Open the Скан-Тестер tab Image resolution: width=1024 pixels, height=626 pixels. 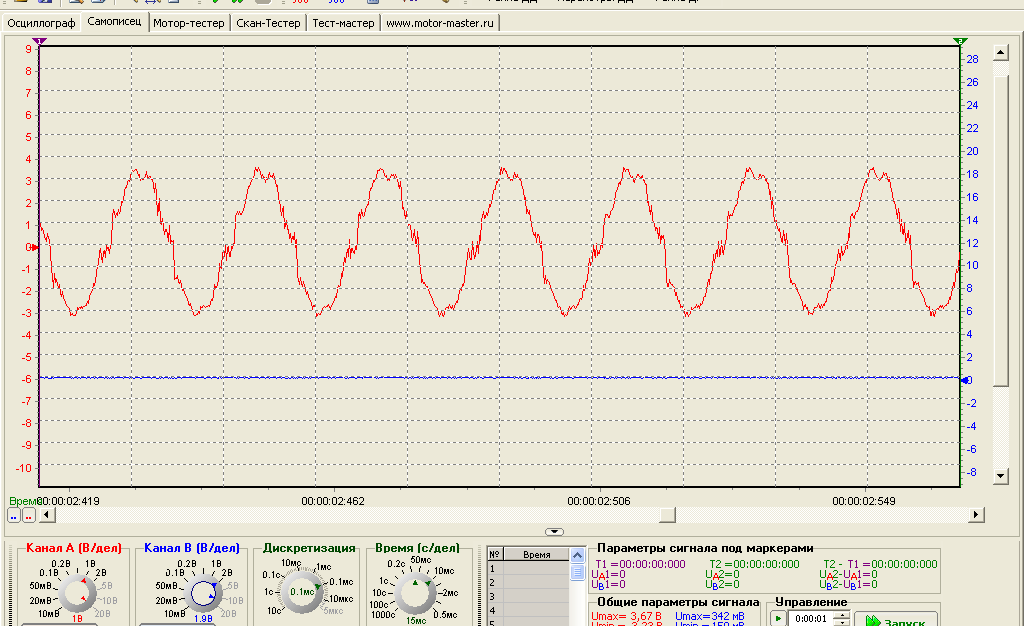coord(268,23)
